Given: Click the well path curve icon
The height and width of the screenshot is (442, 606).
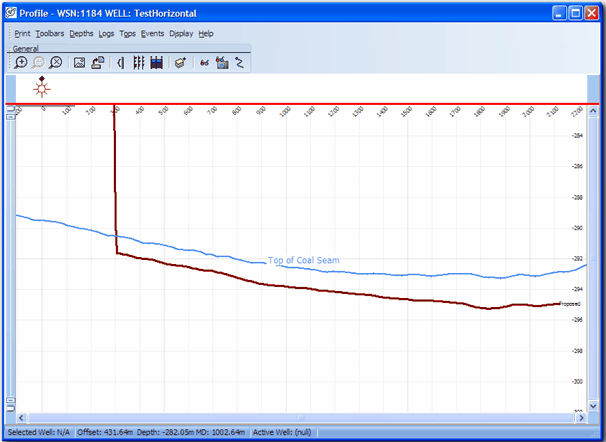Looking at the screenshot, I should [x=240, y=62].
